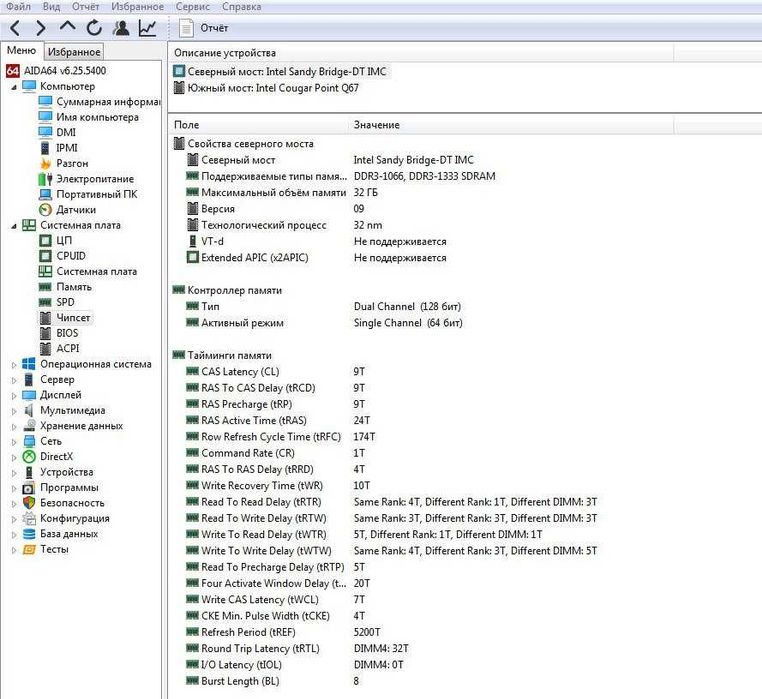Open the Сервис menu
Image resolution: width=762 pixels, height=699 pixels.
click(193, 7)
